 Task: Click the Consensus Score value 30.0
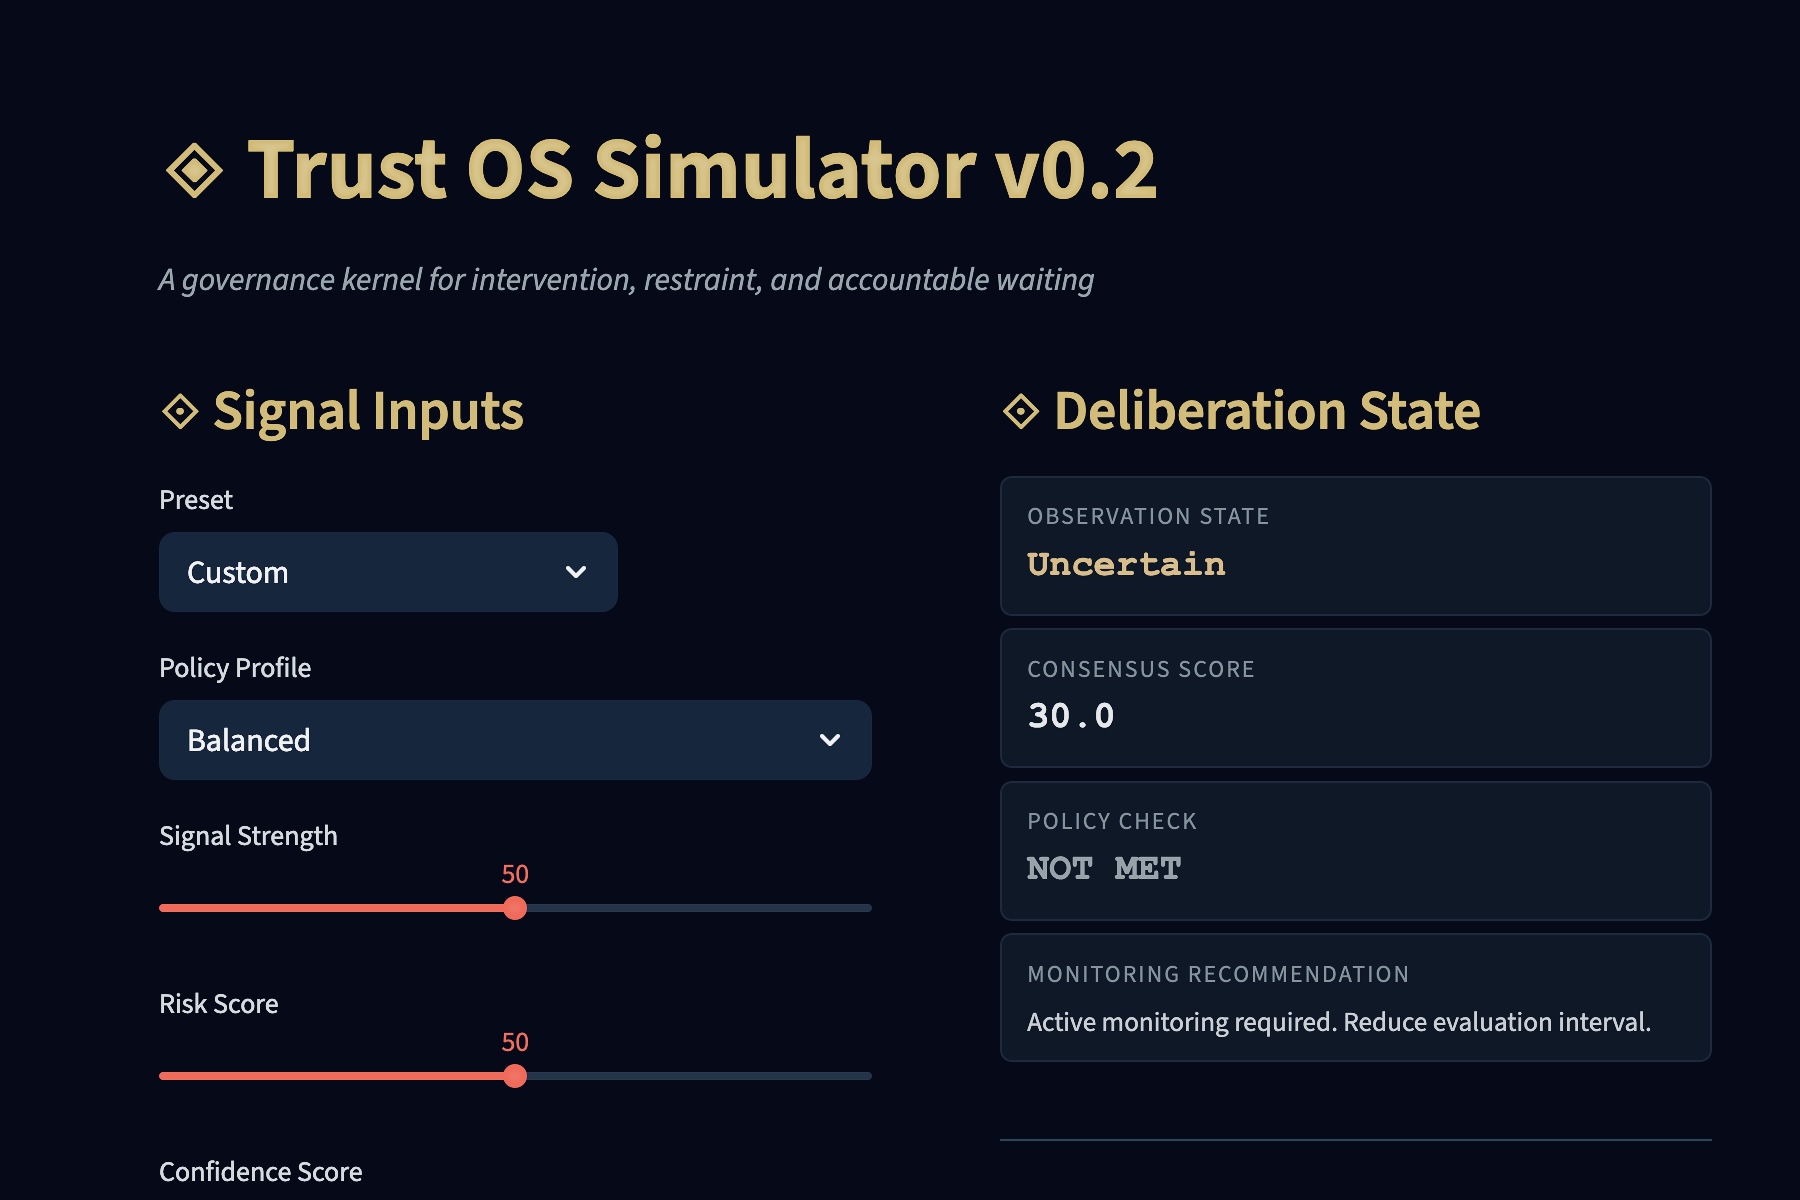[x=1071, y=716]
